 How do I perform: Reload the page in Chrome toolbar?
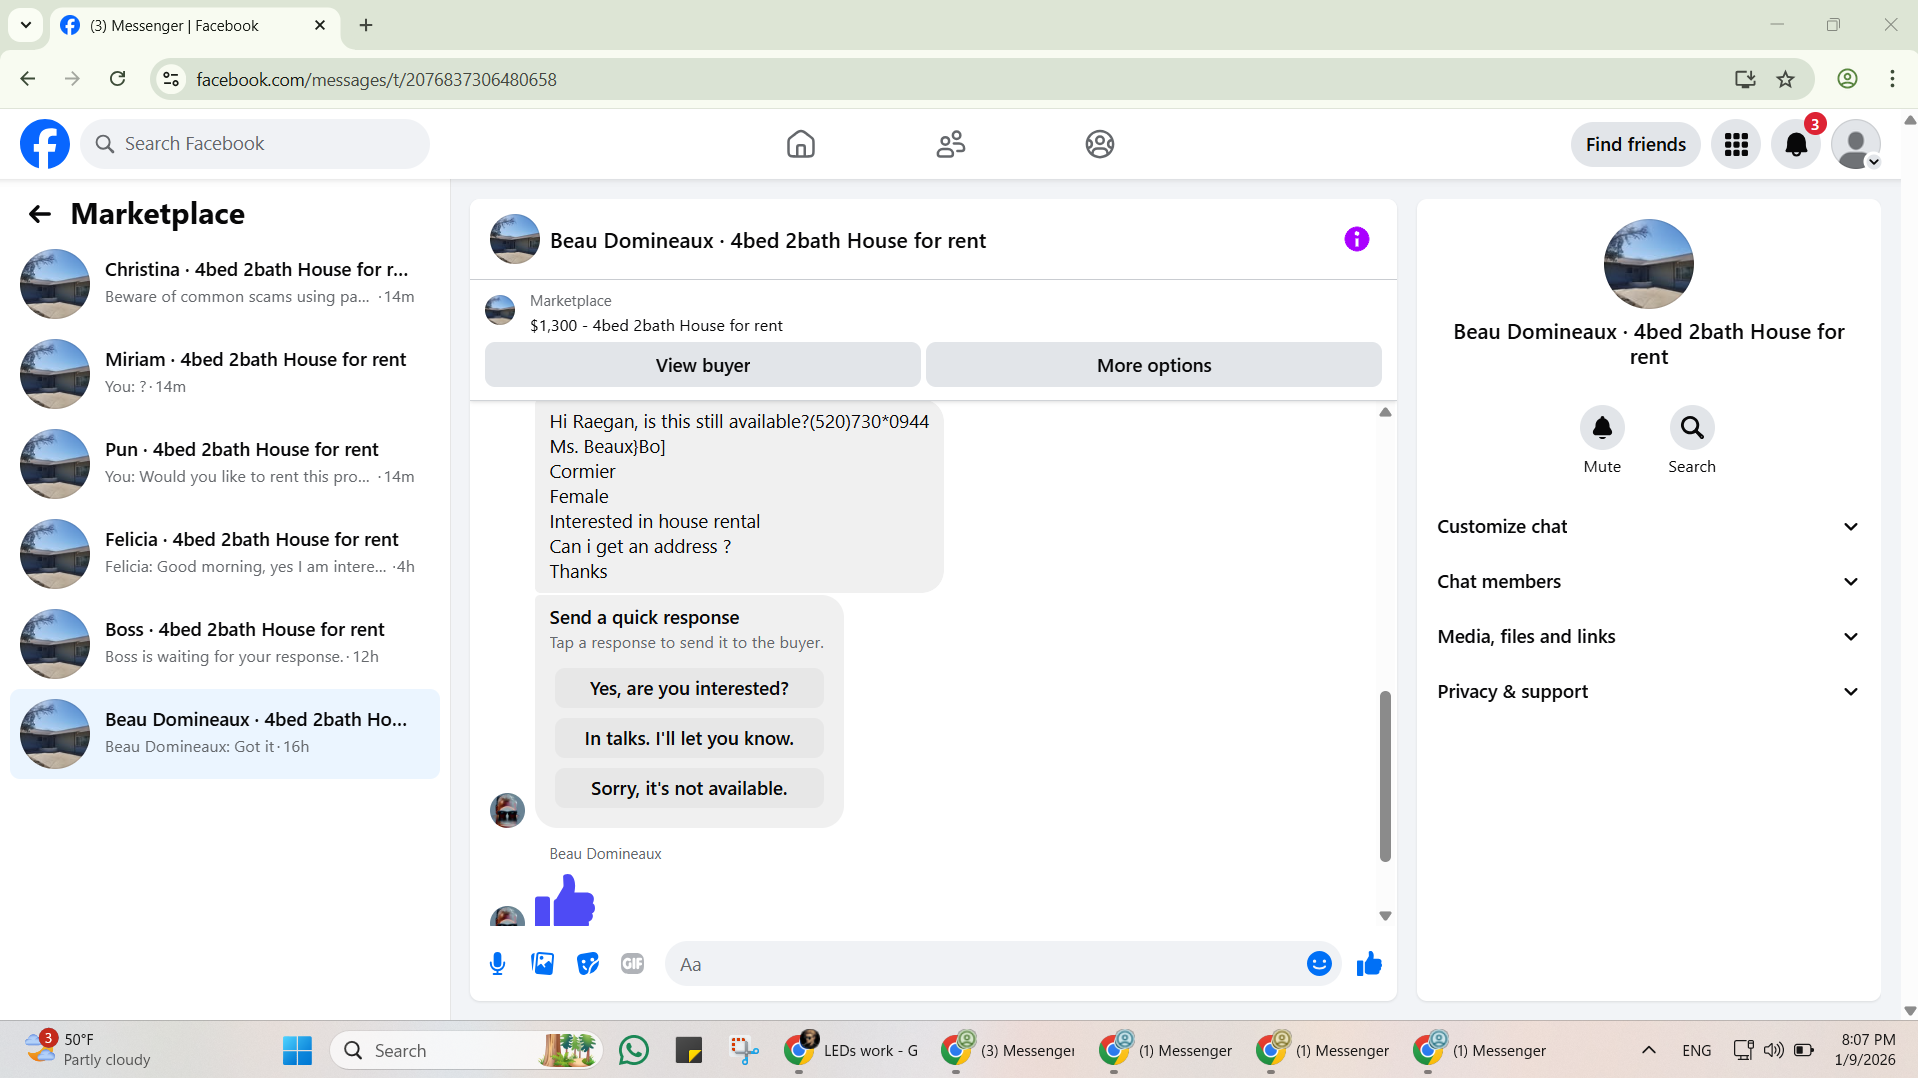pos(117,79)
